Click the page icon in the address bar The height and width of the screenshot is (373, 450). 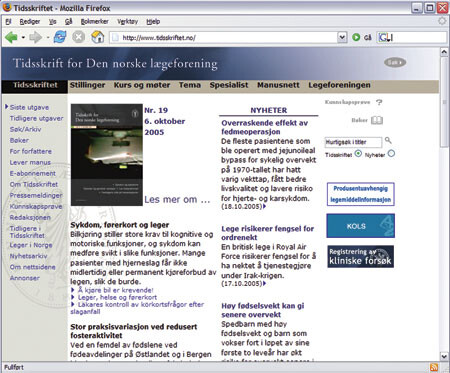pos(115,38)
